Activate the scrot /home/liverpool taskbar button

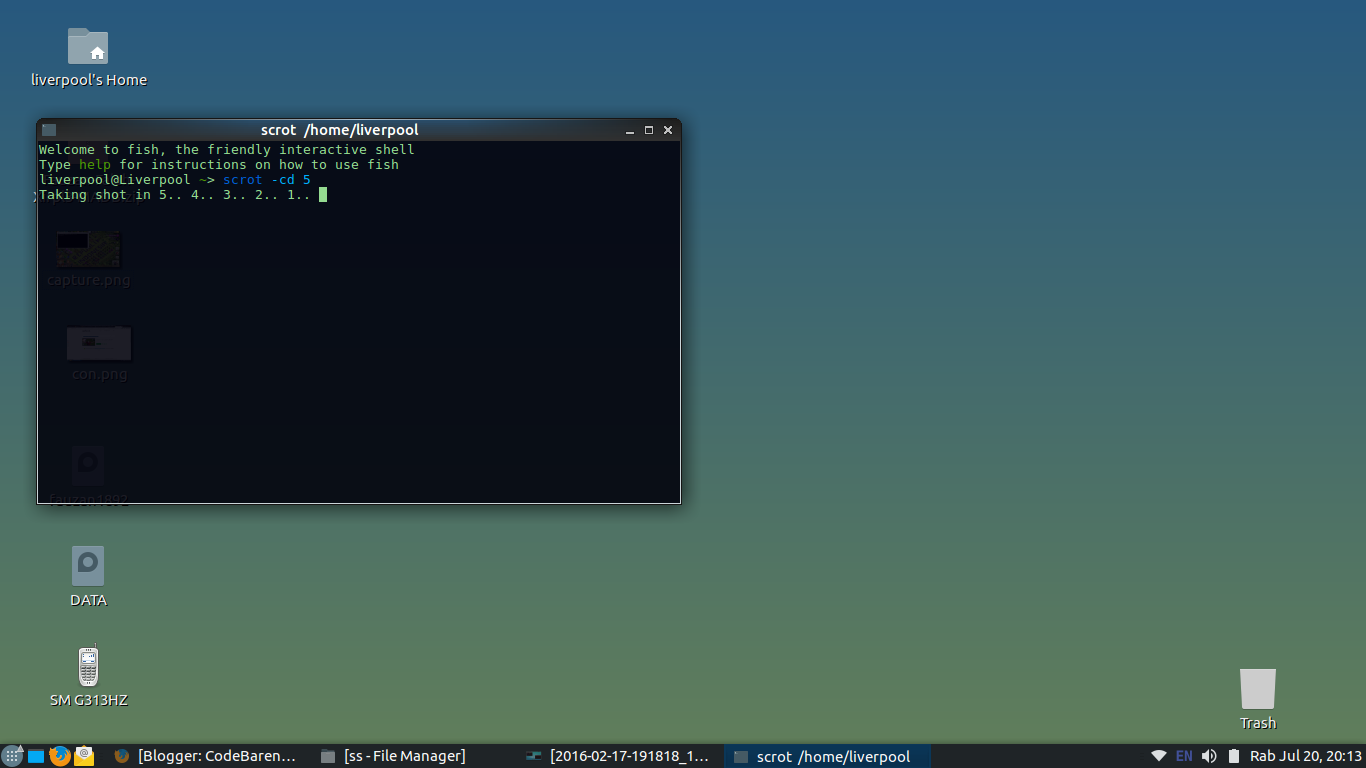point(826,757)
